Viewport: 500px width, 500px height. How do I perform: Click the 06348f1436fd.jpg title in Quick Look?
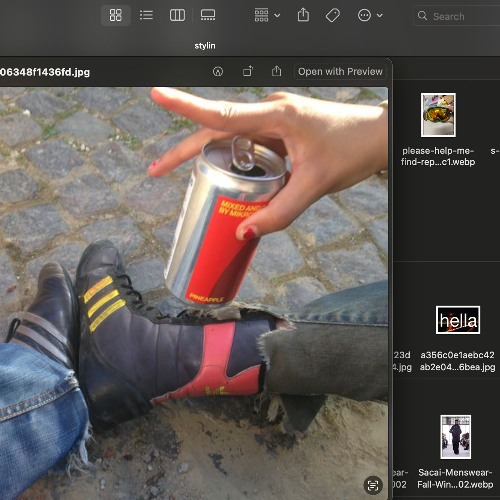45,72
